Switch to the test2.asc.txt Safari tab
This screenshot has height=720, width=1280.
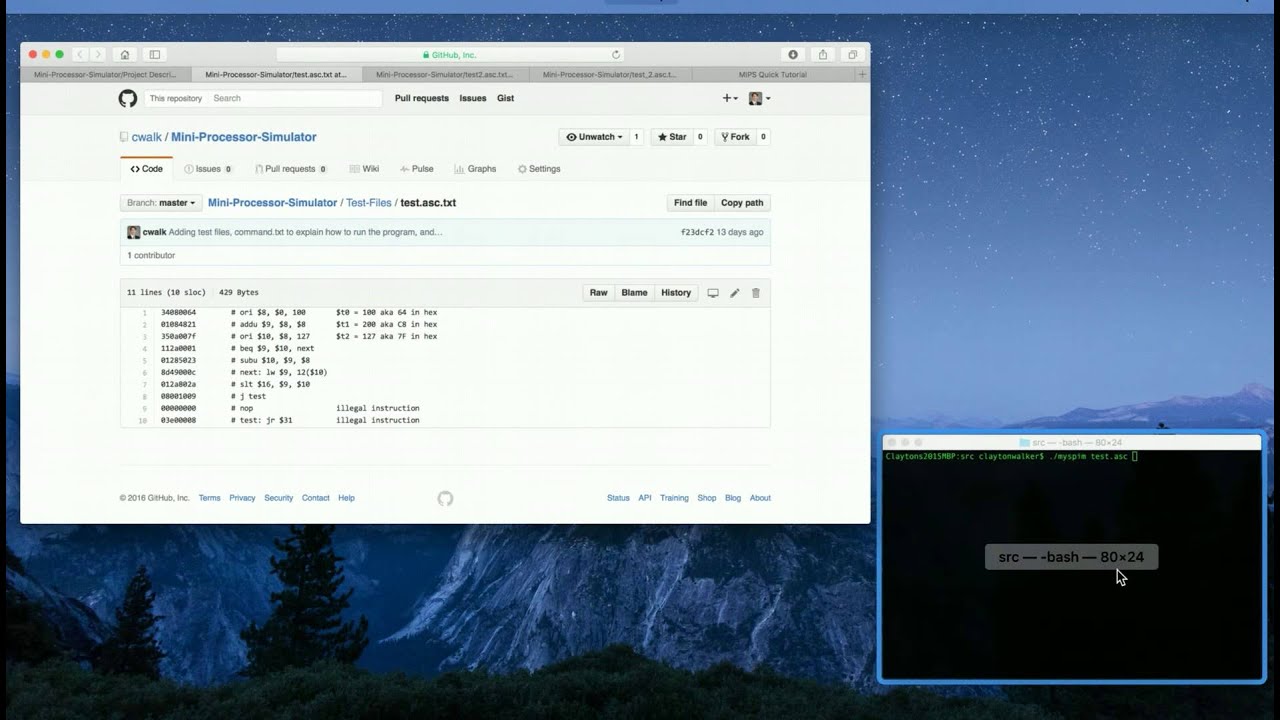coord(445,74)
